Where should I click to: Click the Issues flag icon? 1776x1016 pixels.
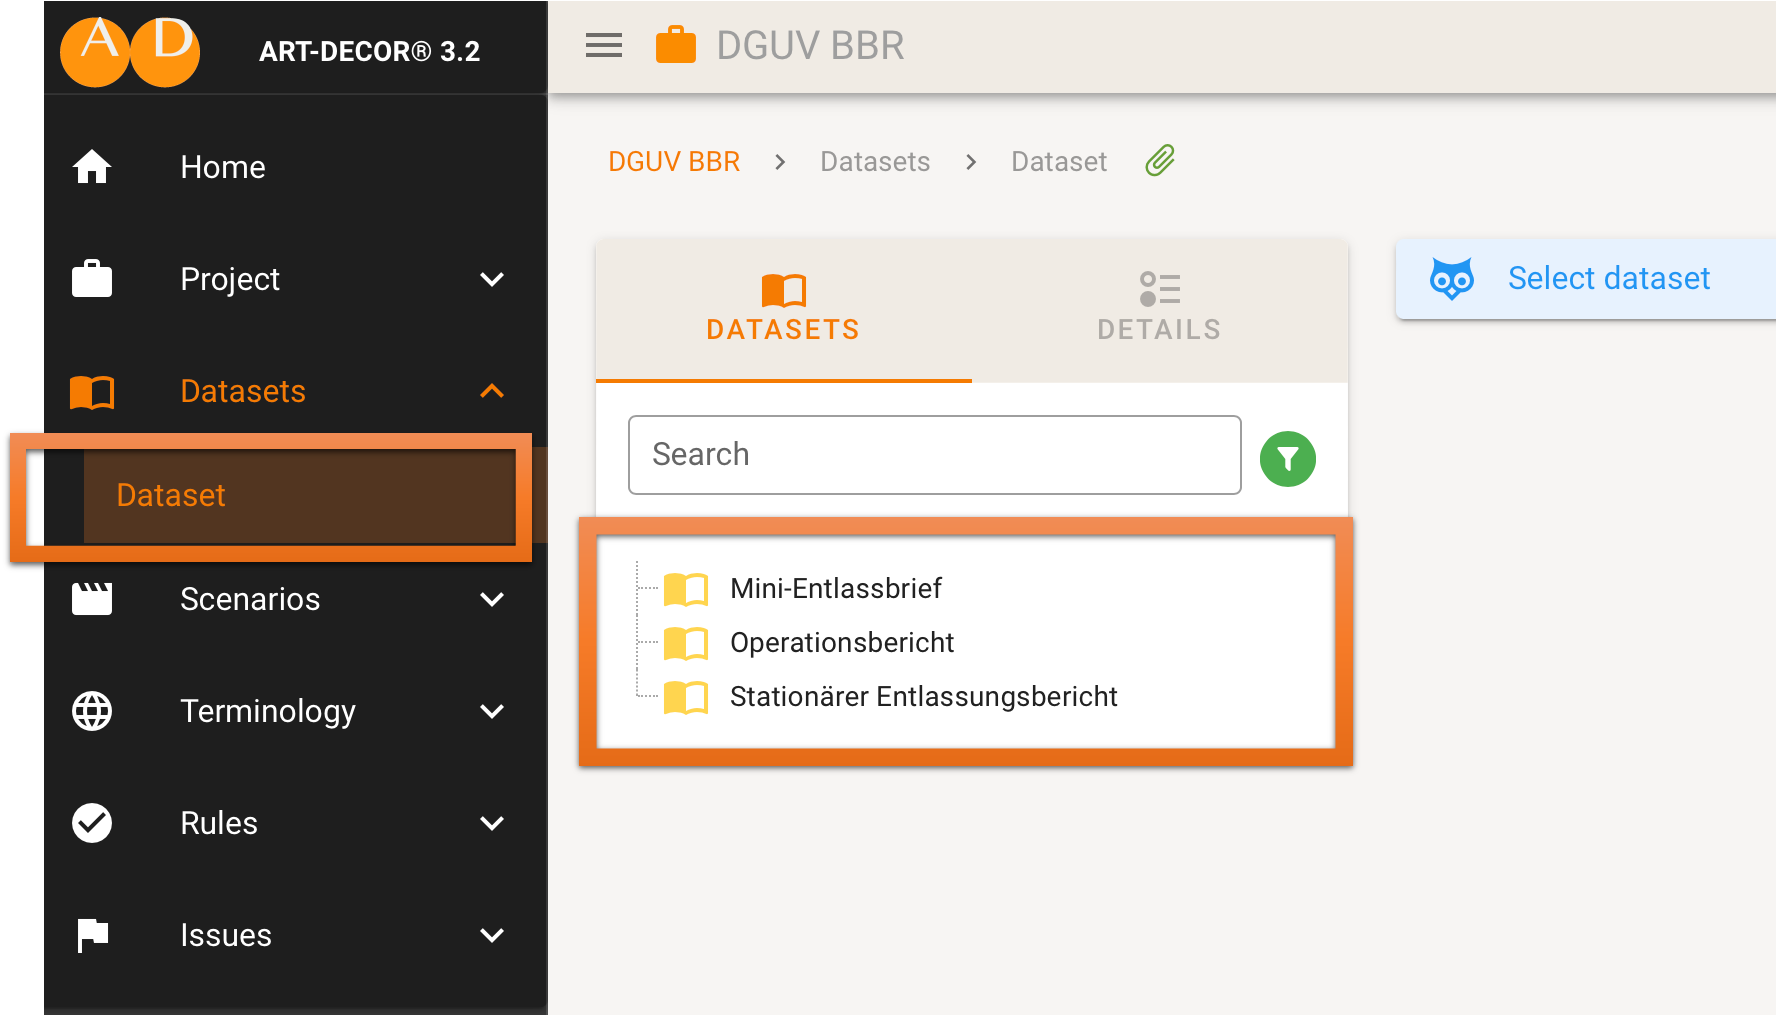pos(92,935)
